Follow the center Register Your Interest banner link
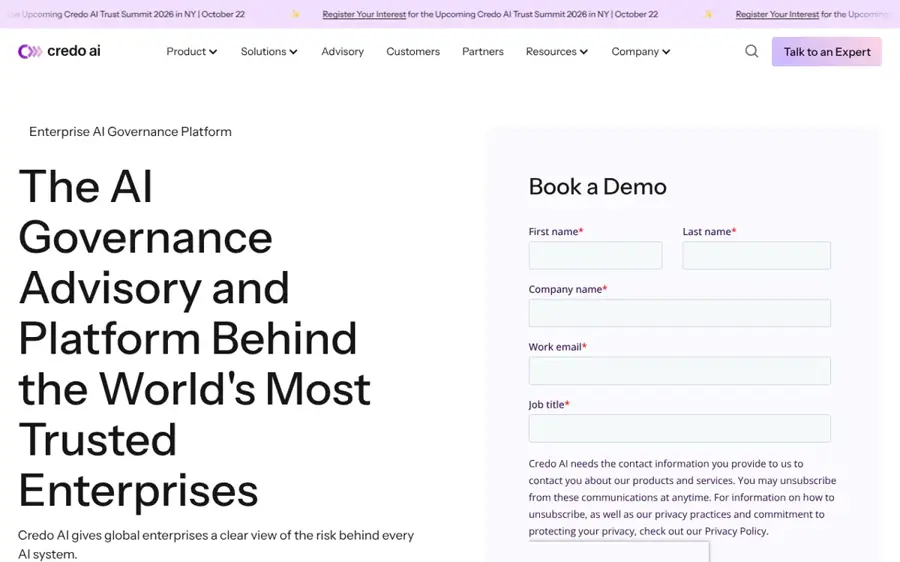This screenshot has height=562, width=900. click(x=364, y=14)
